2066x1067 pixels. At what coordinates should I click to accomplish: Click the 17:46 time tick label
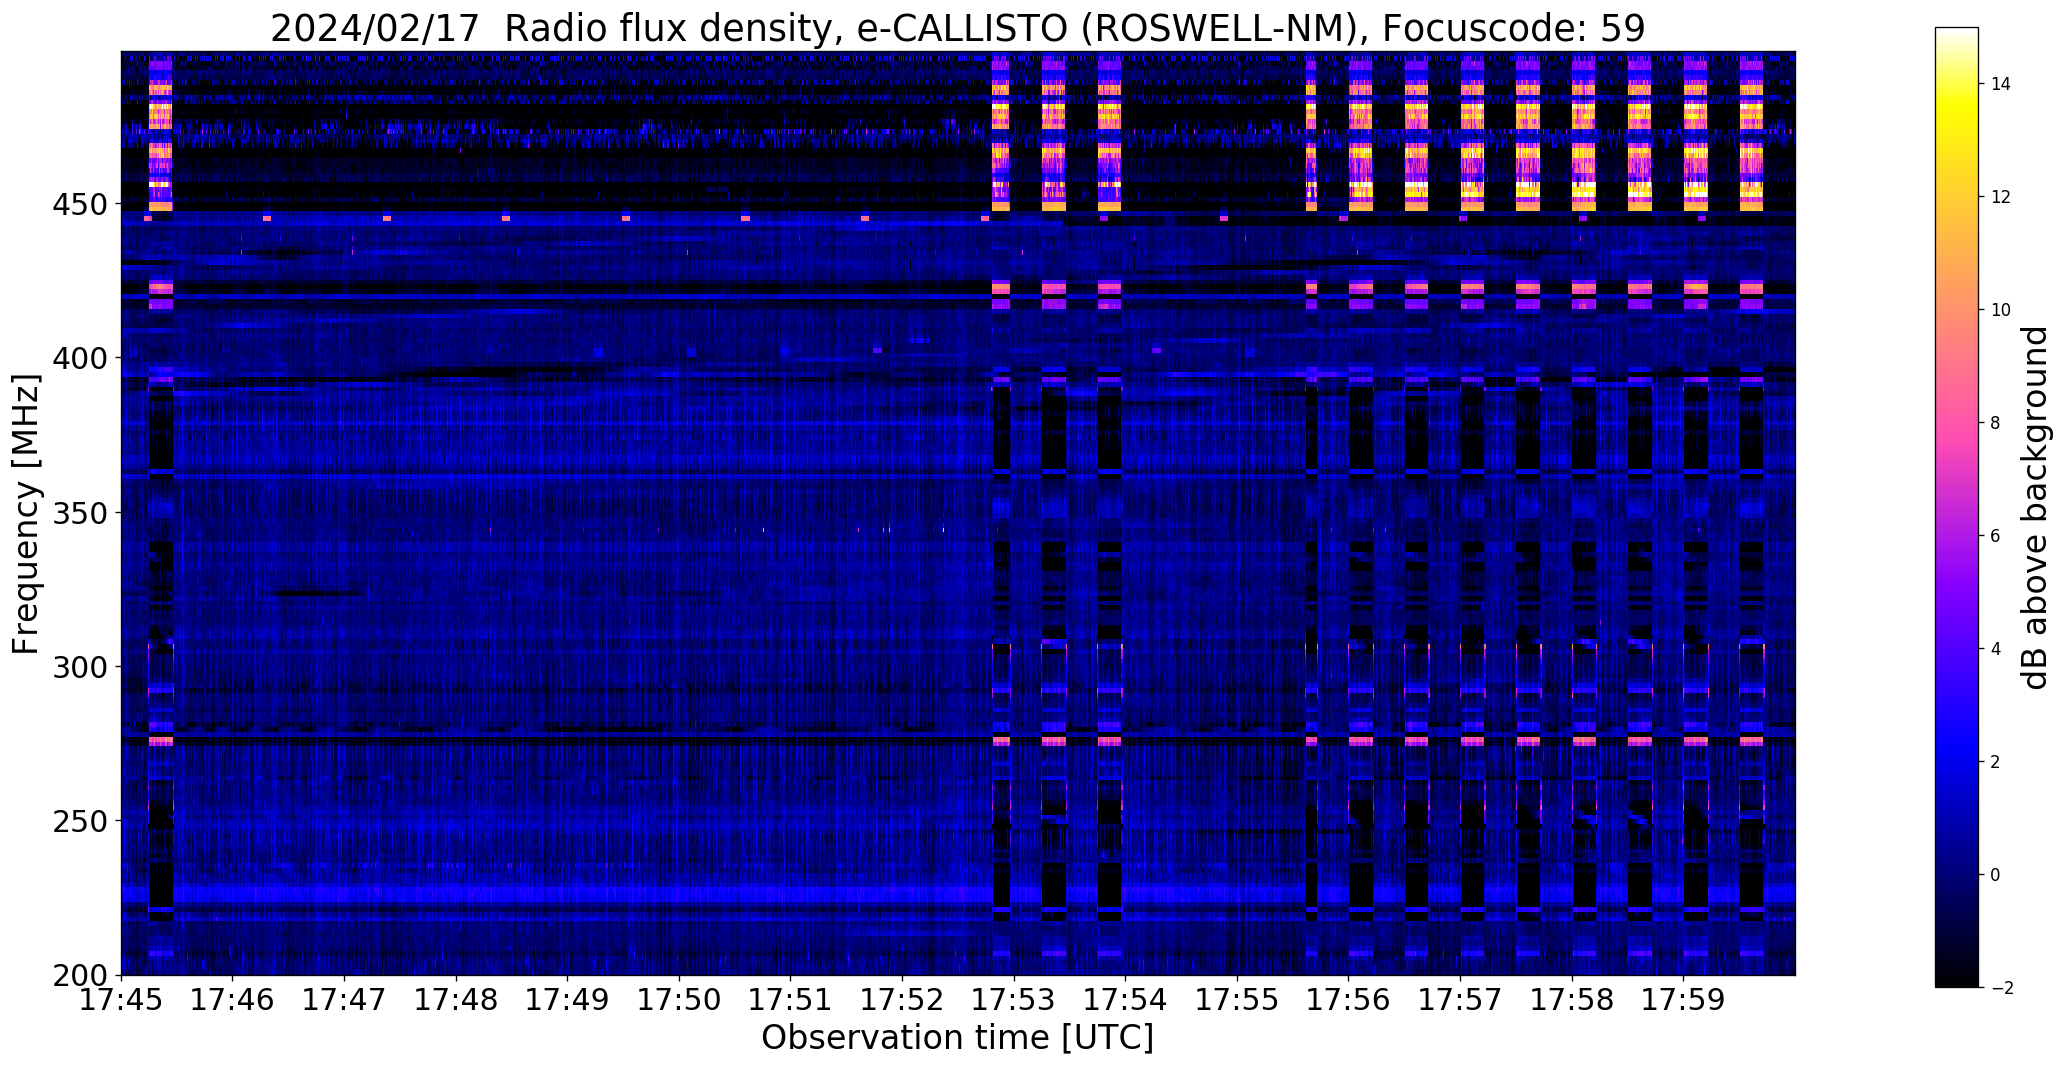click(x=233, y=1000)
